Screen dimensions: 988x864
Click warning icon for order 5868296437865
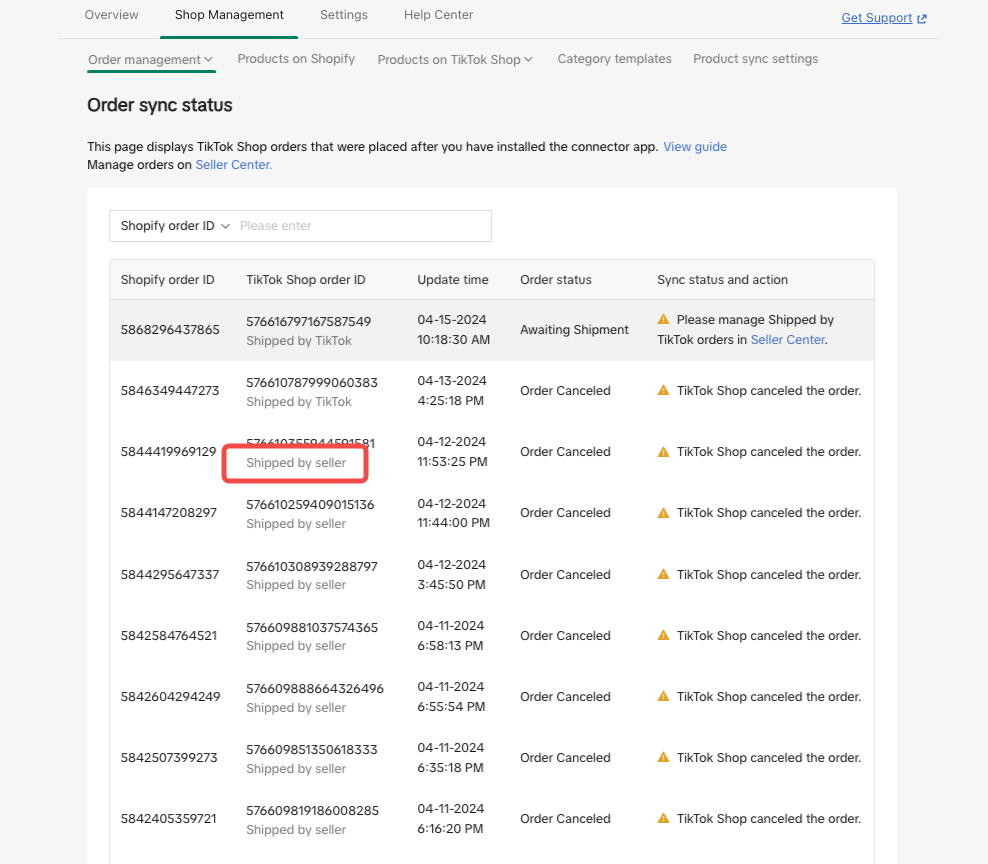[x=663, y=319]
